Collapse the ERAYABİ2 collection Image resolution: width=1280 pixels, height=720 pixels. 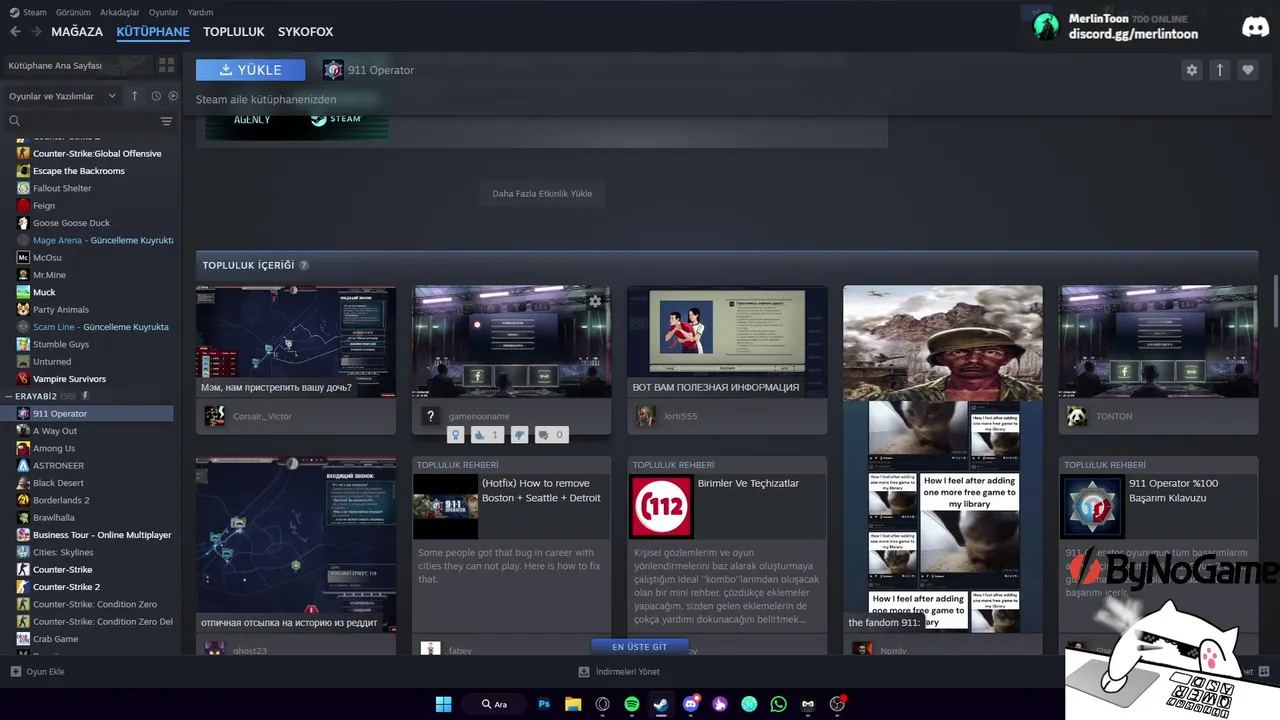pyautogui.click(x=9, y=396)
